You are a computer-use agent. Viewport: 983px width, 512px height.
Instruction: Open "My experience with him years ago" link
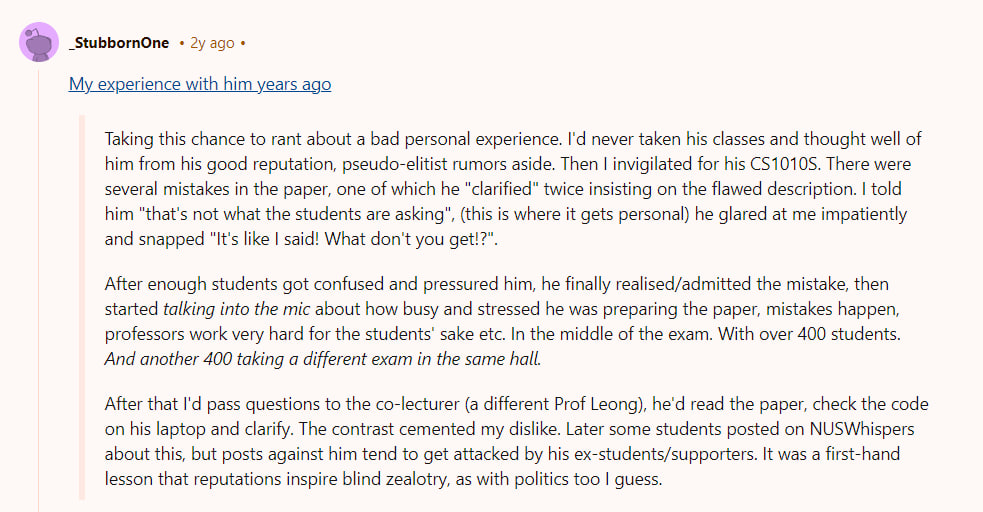pos(200,84)
